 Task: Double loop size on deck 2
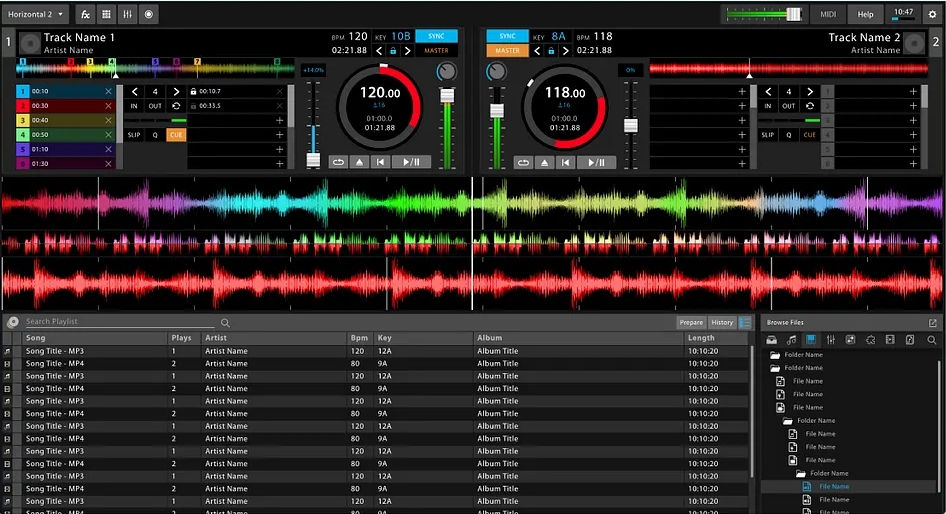(x=810, y=92)
